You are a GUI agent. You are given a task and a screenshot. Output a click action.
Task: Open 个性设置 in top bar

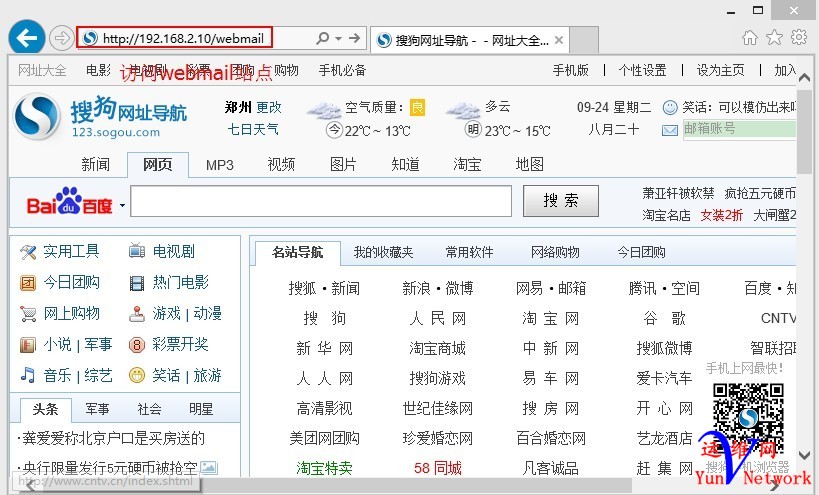point(642,70)
